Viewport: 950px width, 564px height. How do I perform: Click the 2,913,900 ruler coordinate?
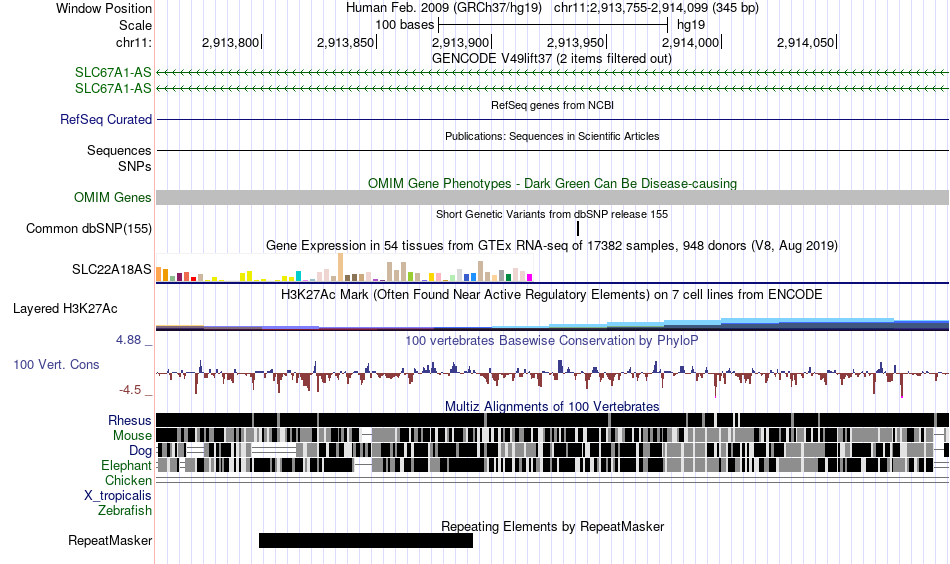point(460,42)
